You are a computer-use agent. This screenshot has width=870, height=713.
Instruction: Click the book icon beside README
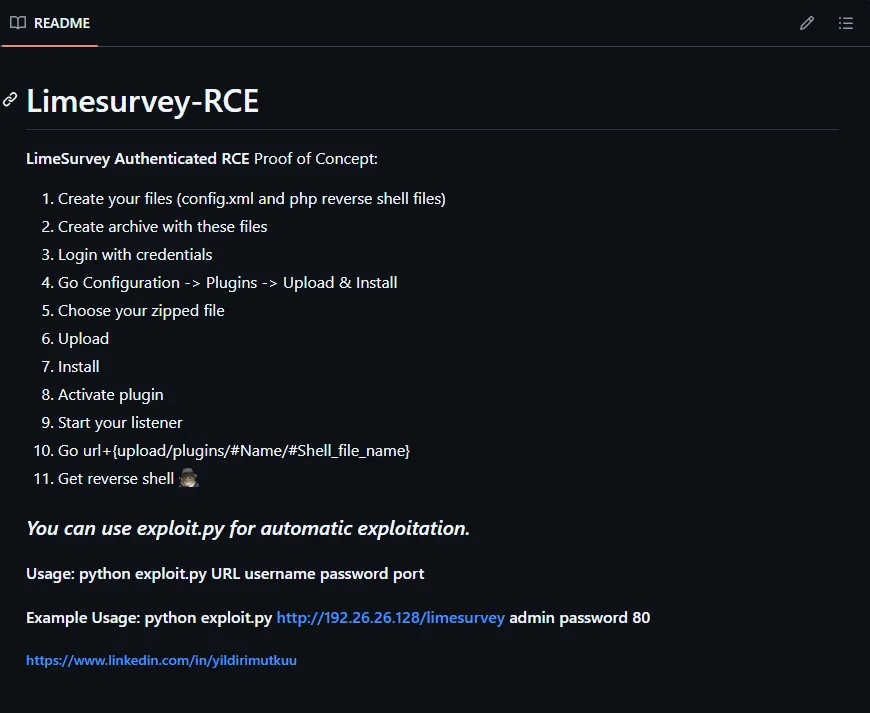(18, 23)
